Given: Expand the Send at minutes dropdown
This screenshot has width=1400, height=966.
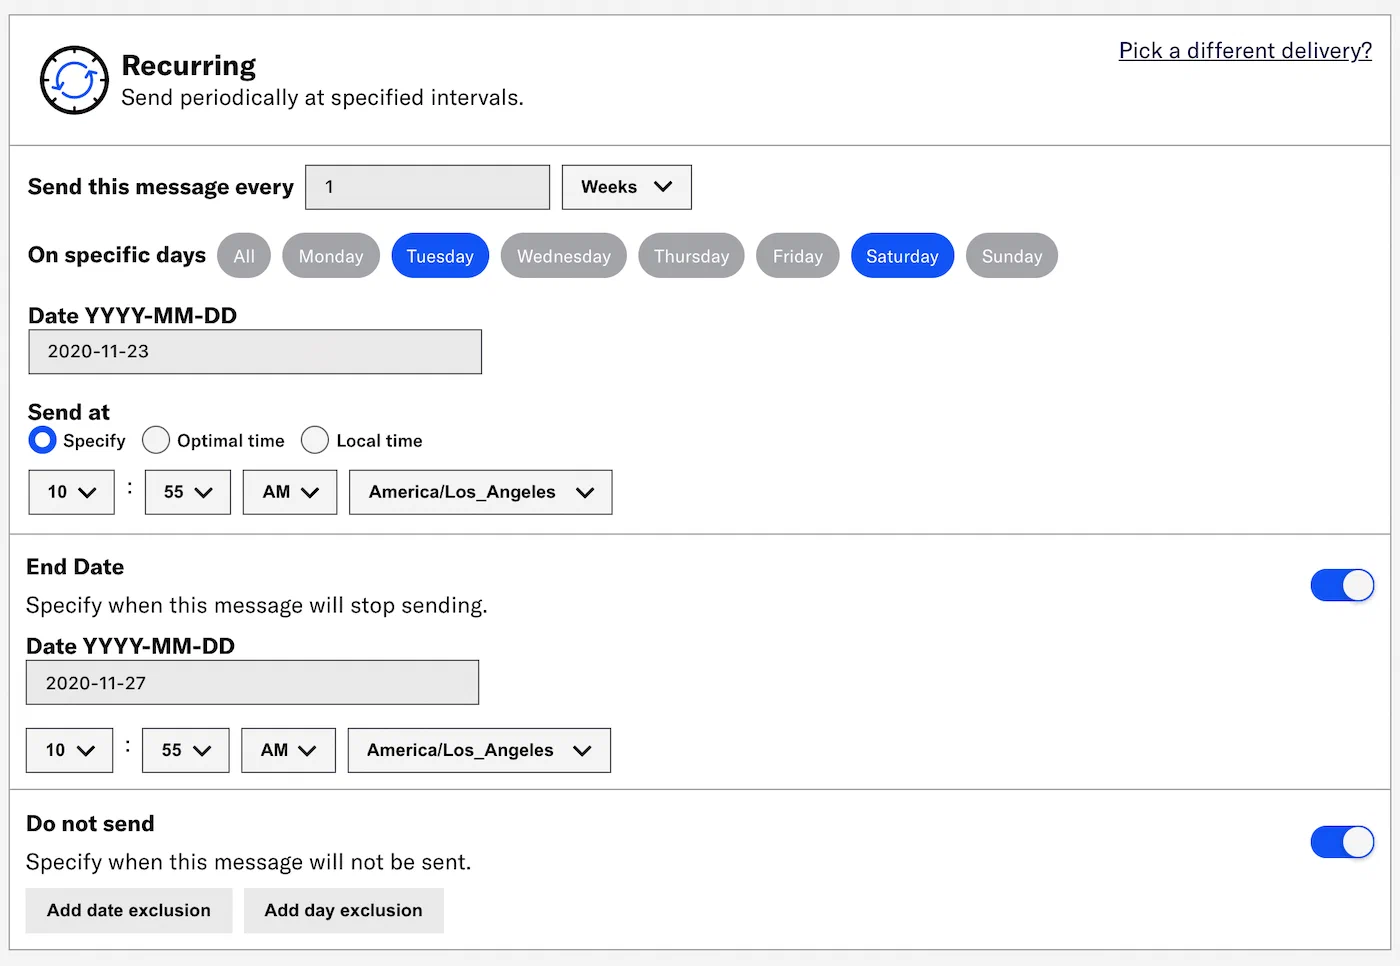Looking at the screenshot, I should 187,492.
